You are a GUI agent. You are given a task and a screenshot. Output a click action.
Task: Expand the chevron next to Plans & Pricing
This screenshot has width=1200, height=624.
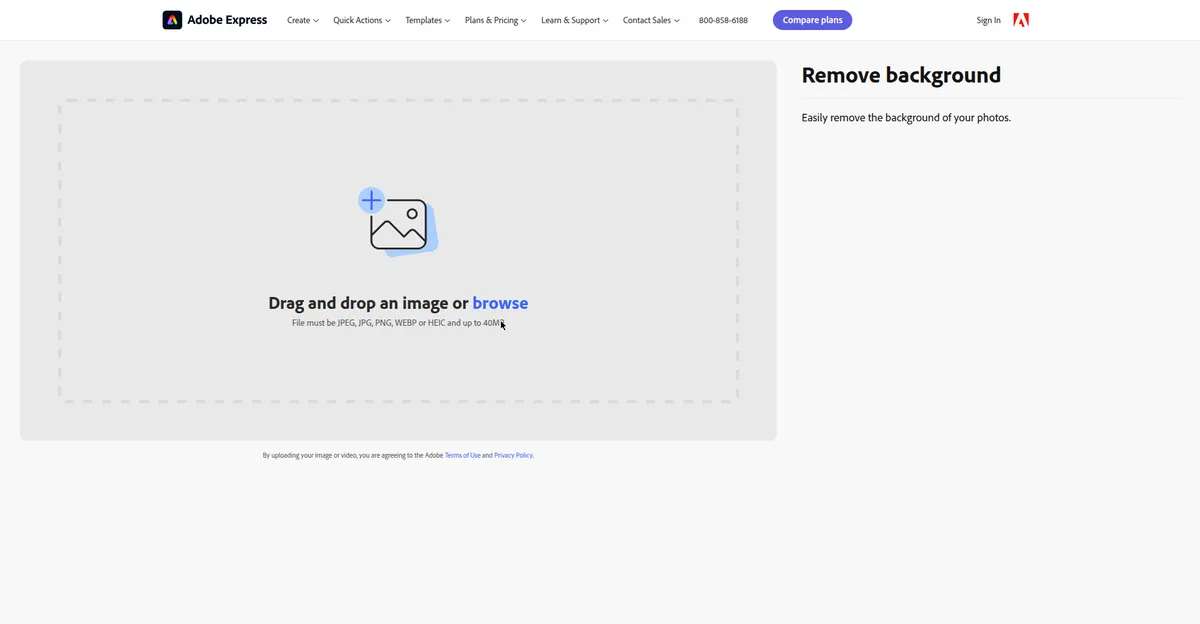coord(524,21)
